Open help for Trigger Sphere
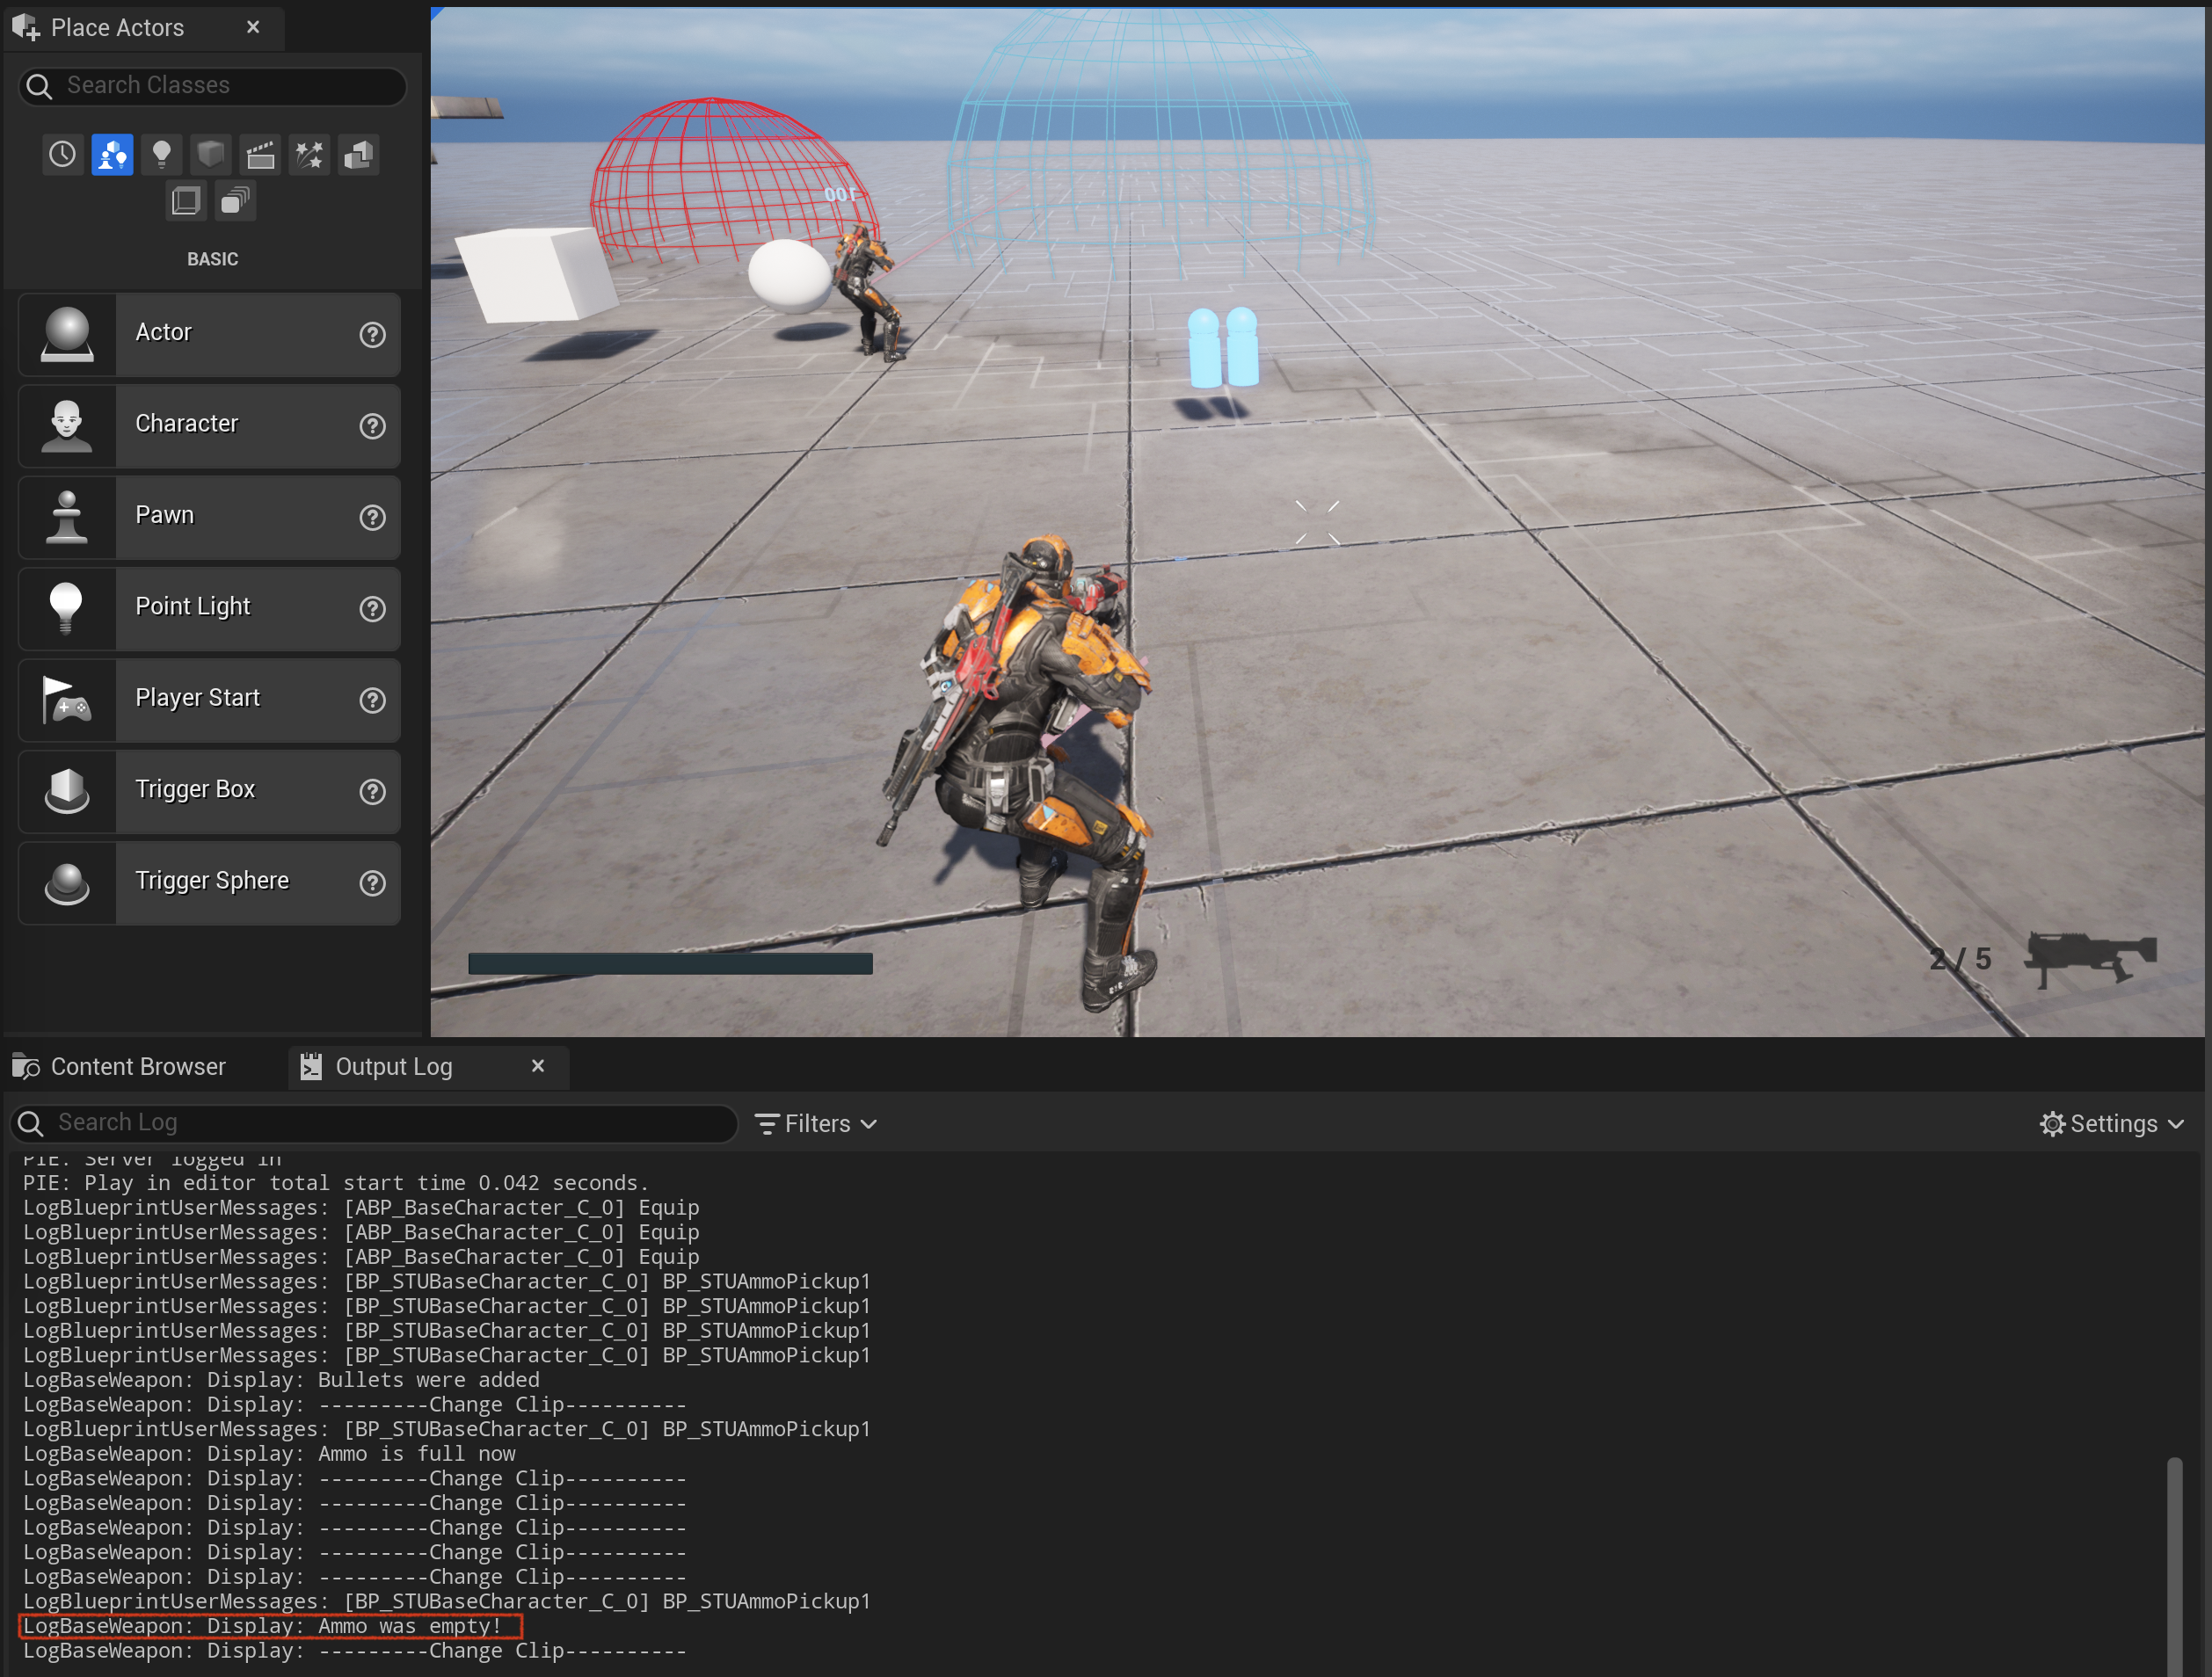 pos(373,883)
